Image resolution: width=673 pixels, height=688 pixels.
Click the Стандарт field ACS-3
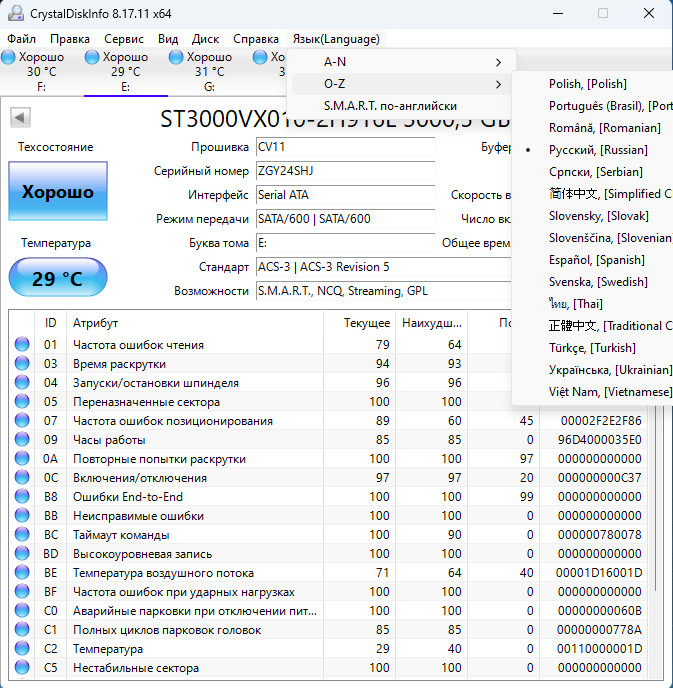[x=383, y=267]
